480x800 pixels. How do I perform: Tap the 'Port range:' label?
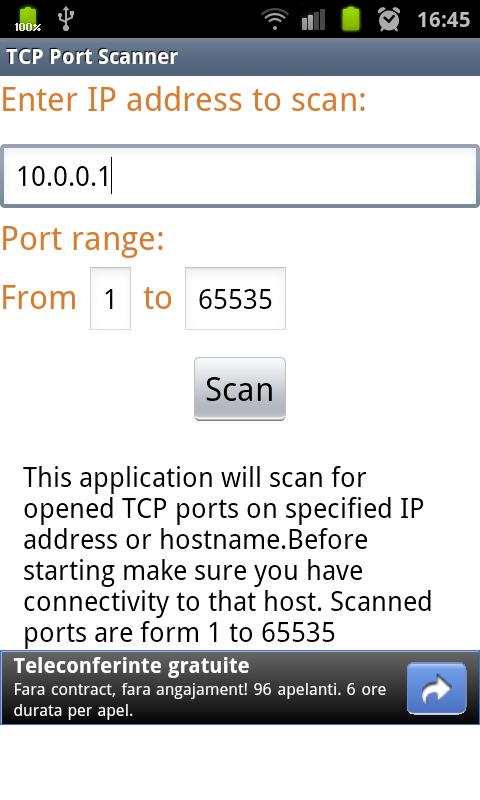(83, 239)
